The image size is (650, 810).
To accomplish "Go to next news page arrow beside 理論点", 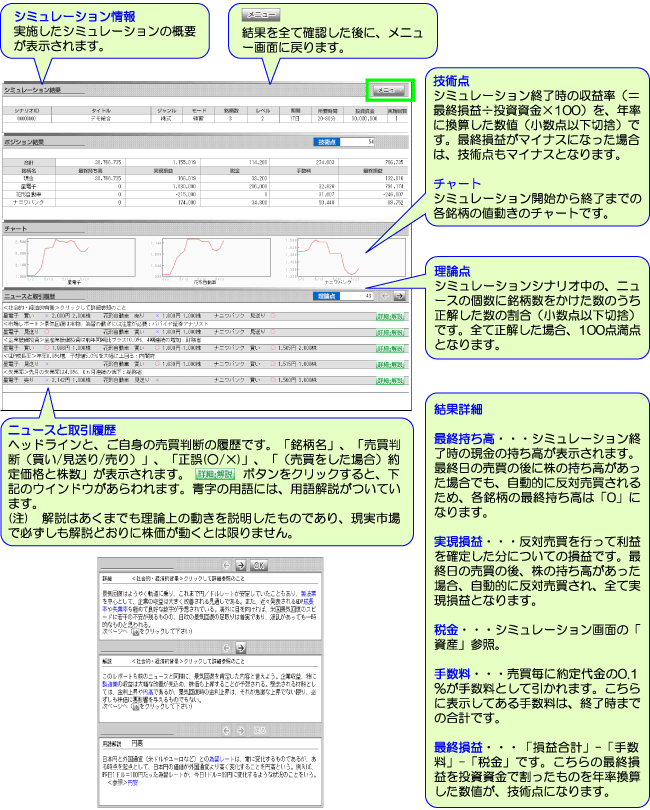I will click(399, 296).
